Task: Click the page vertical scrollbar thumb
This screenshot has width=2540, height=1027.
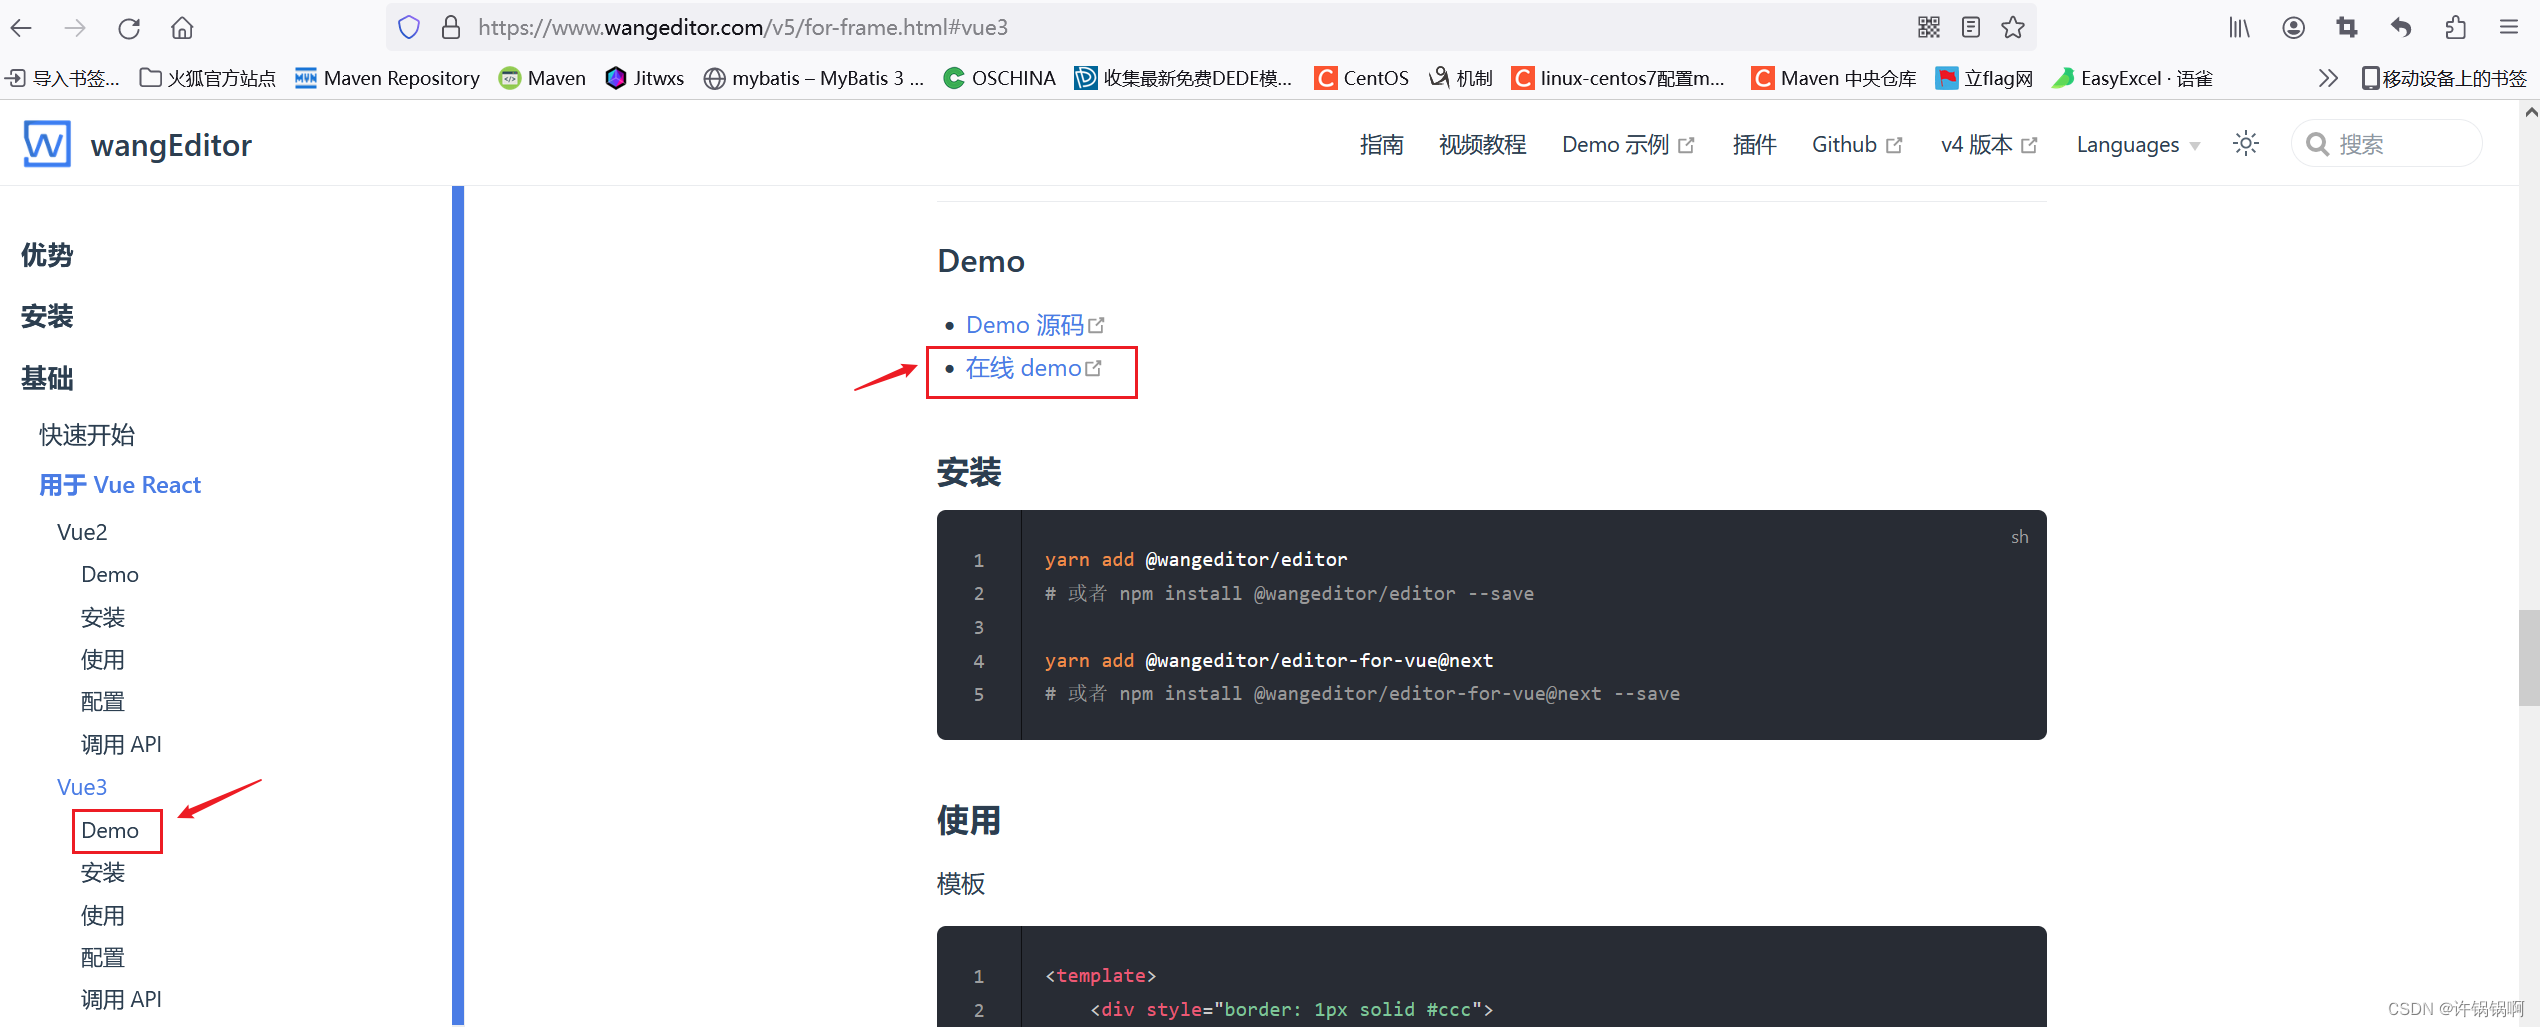Action: tap(2529, 659)
